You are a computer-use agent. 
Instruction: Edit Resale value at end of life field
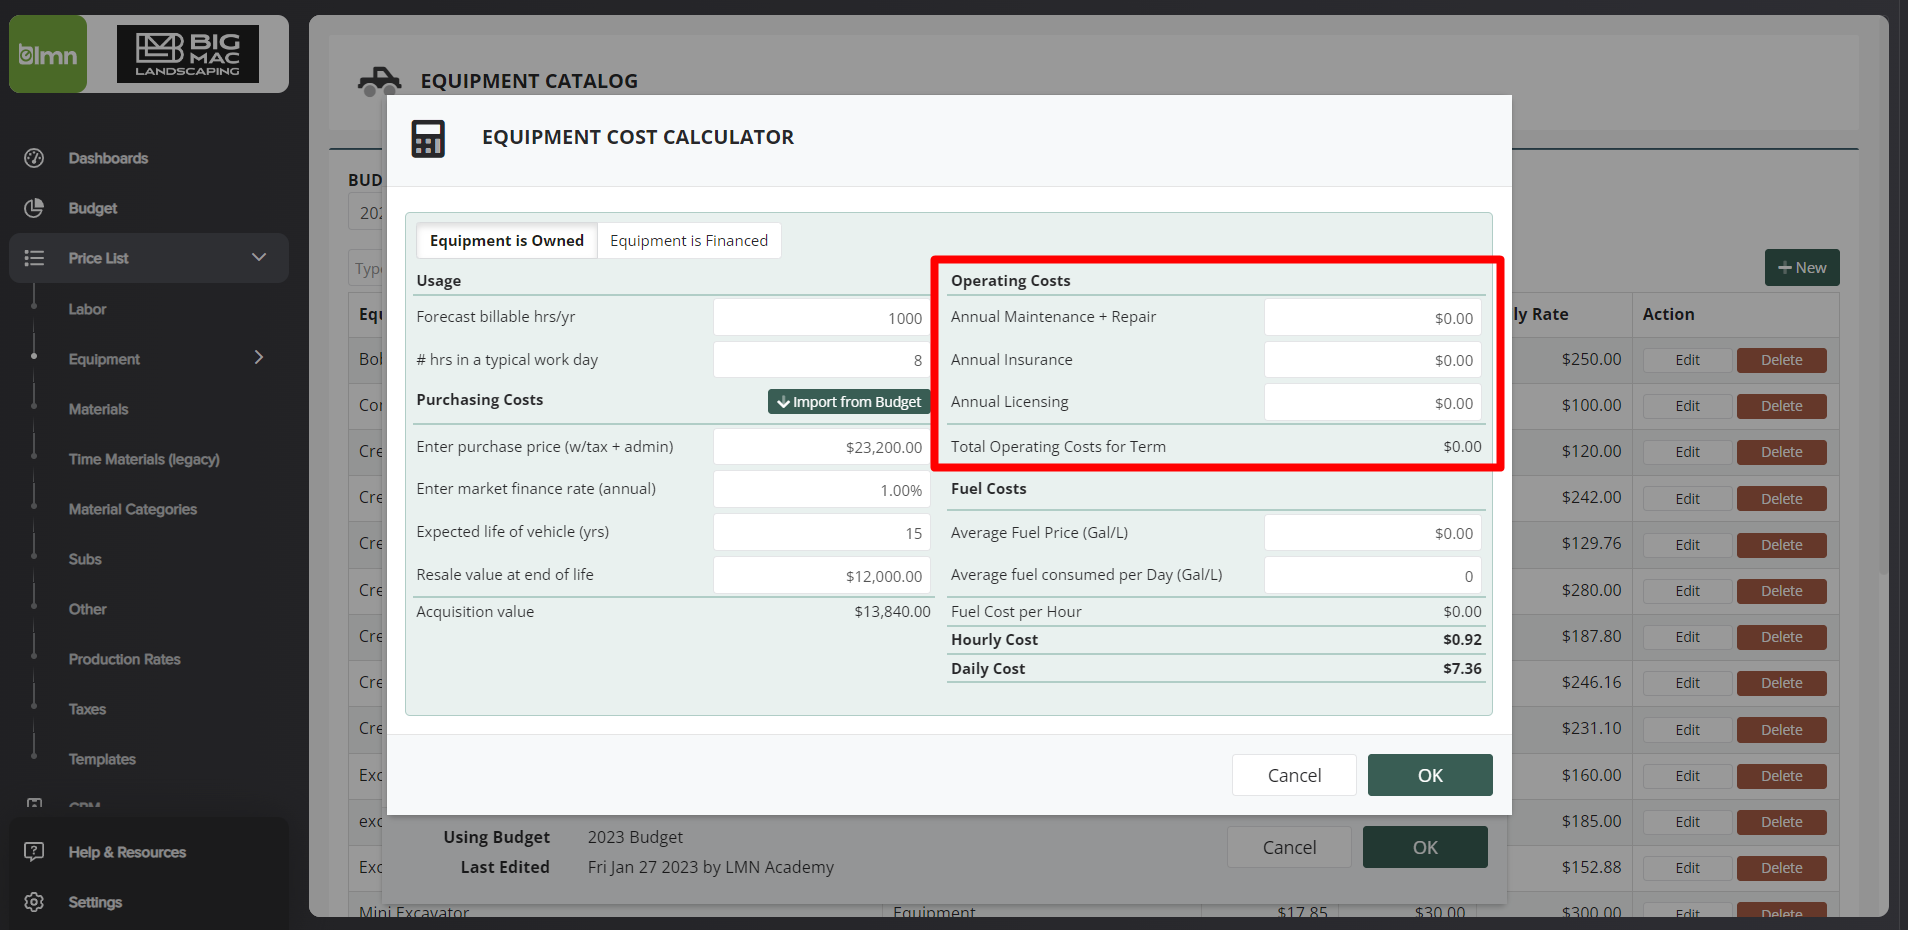pos(821,575)
